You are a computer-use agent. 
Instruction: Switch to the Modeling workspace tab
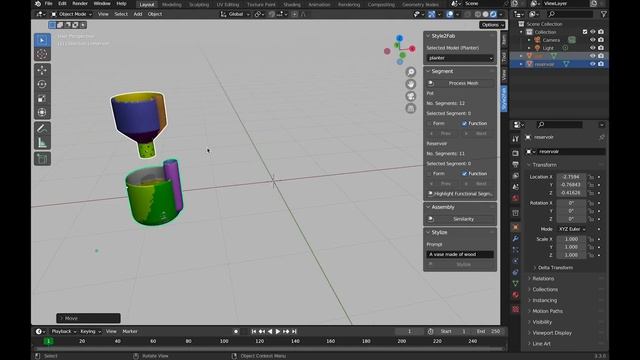171,4
